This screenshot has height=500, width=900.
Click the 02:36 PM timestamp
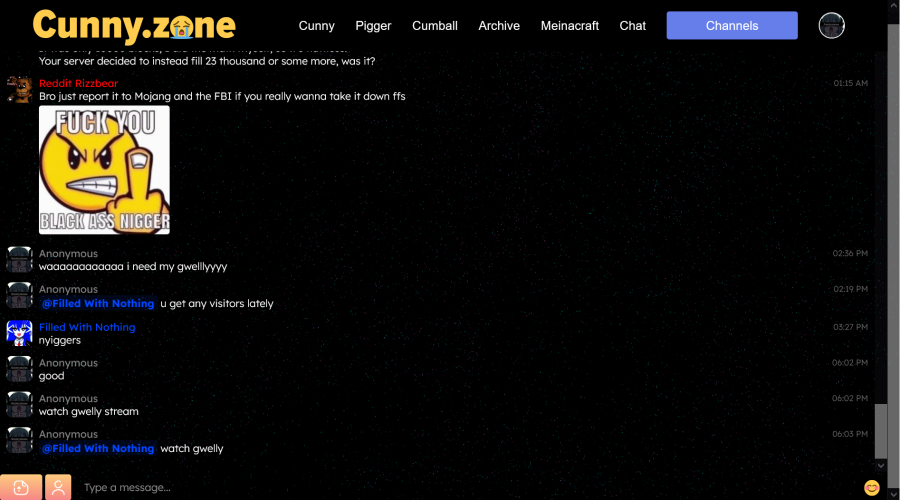850,253
